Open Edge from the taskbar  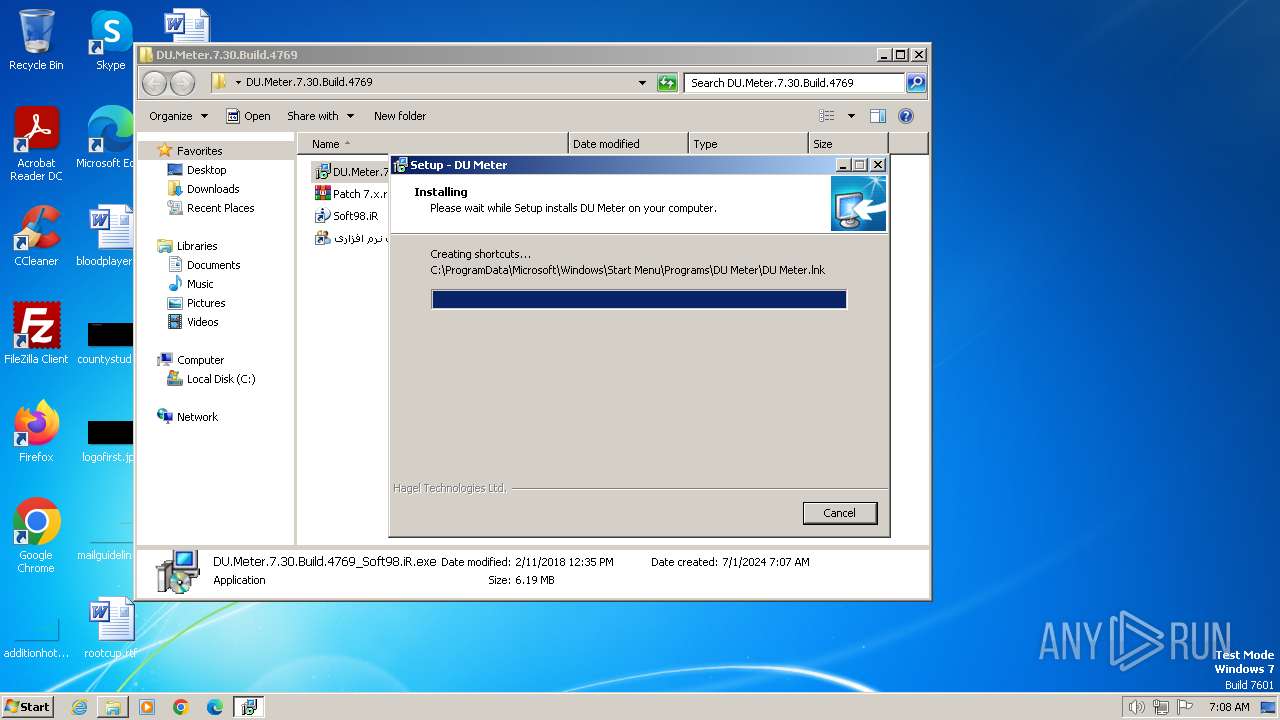215,707
